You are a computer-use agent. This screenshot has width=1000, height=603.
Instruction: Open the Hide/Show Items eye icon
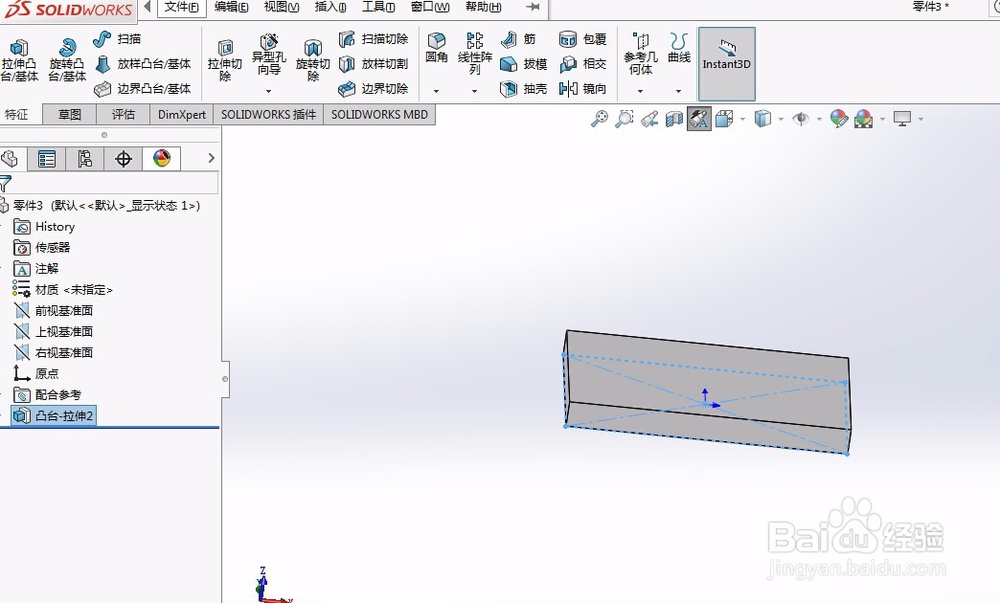(800, 119)
